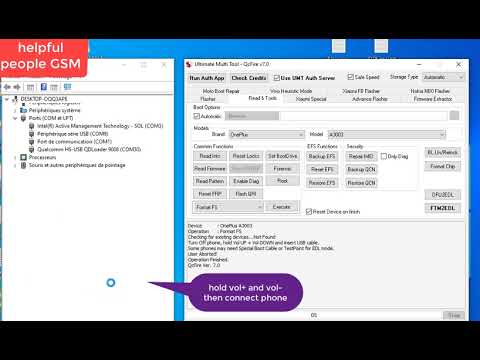Image resolution: width=480 pixels, height=360 pixels.
Task: Click the Set BootDrive button
Action: (x=282, y=156)
